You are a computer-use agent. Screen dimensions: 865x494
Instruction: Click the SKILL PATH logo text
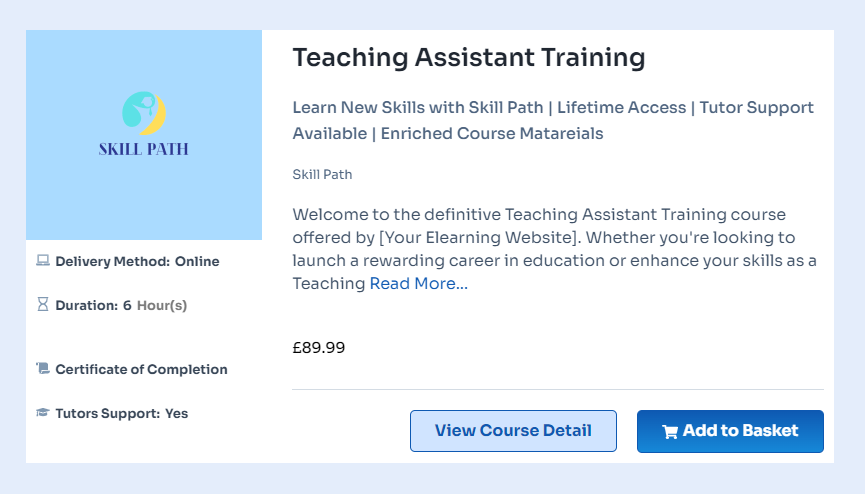click(x=144, y=150)
